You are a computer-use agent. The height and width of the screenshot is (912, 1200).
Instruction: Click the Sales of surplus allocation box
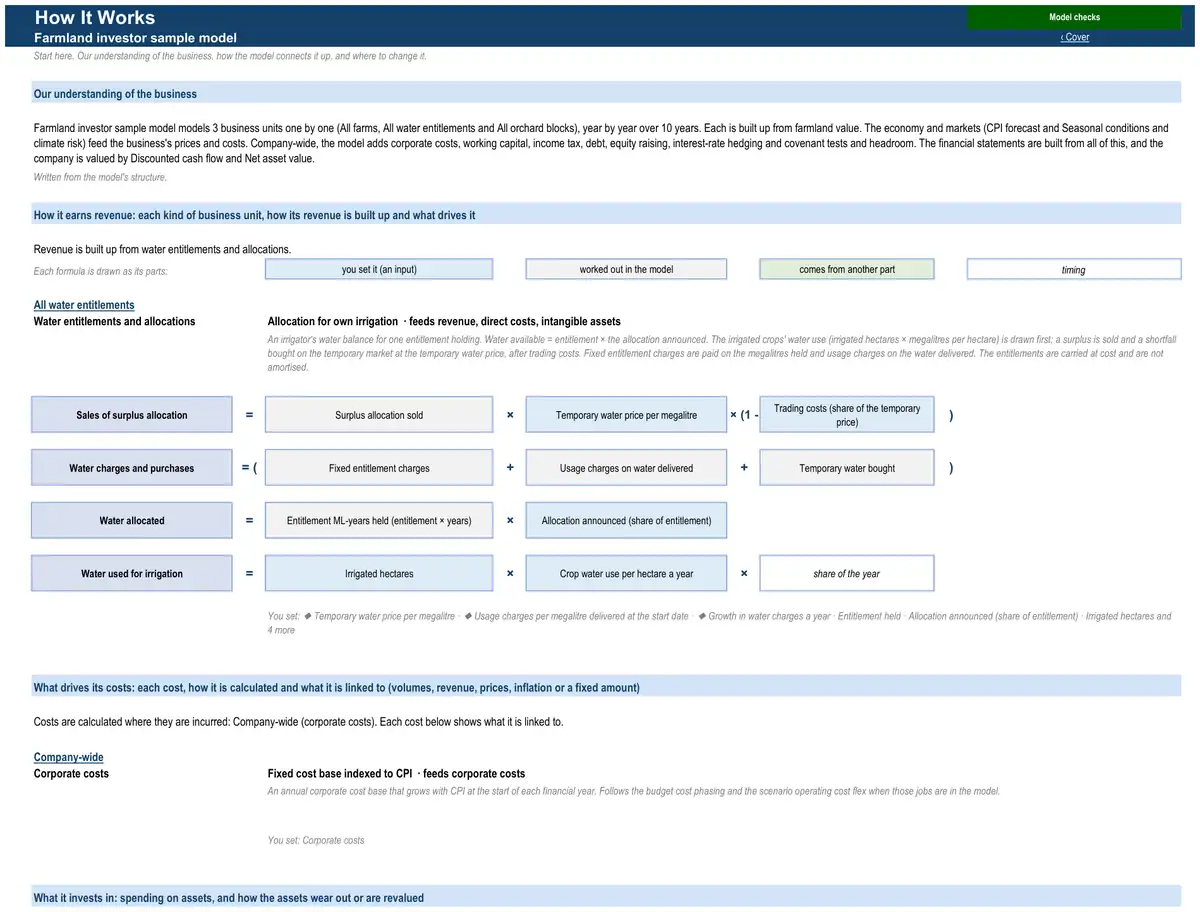point(132,415)
